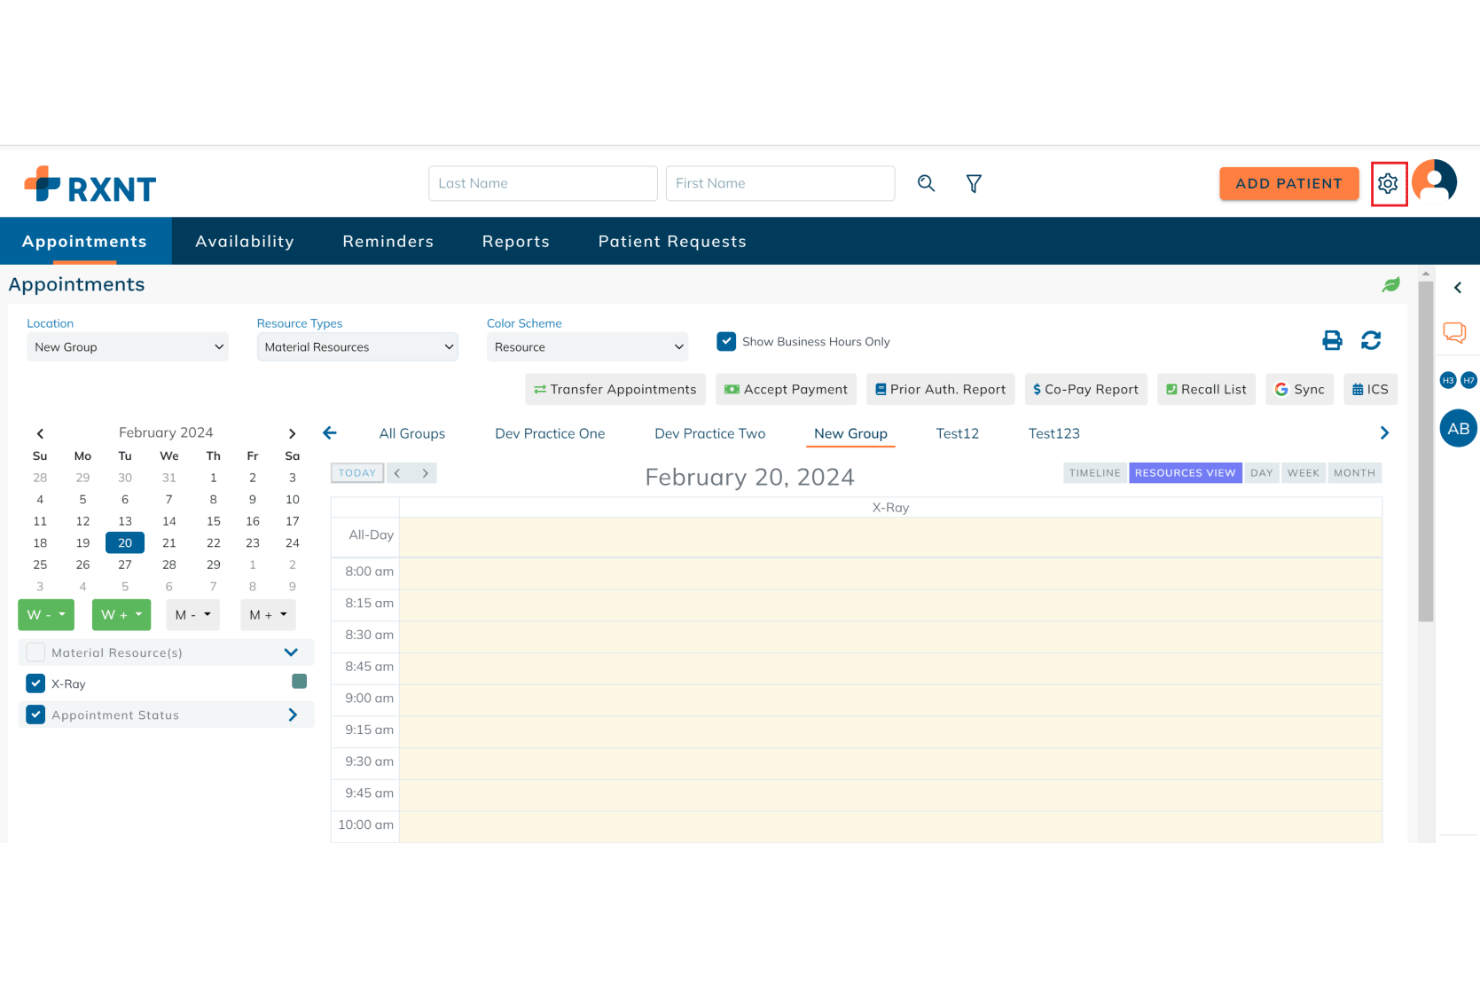Image resolution: width=1480 pixels, height=987 pixels.
Task: Open the W + week dropdown
Action: [x=121, y=614]
